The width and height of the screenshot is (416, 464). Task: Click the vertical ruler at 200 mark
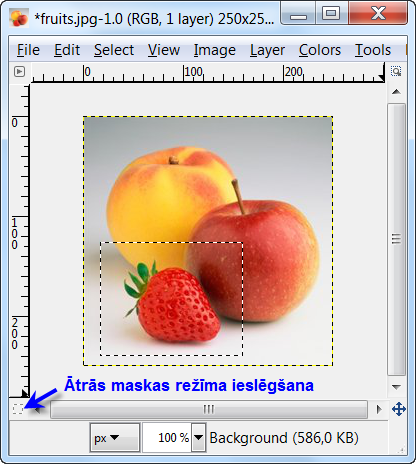coord(15,333)
